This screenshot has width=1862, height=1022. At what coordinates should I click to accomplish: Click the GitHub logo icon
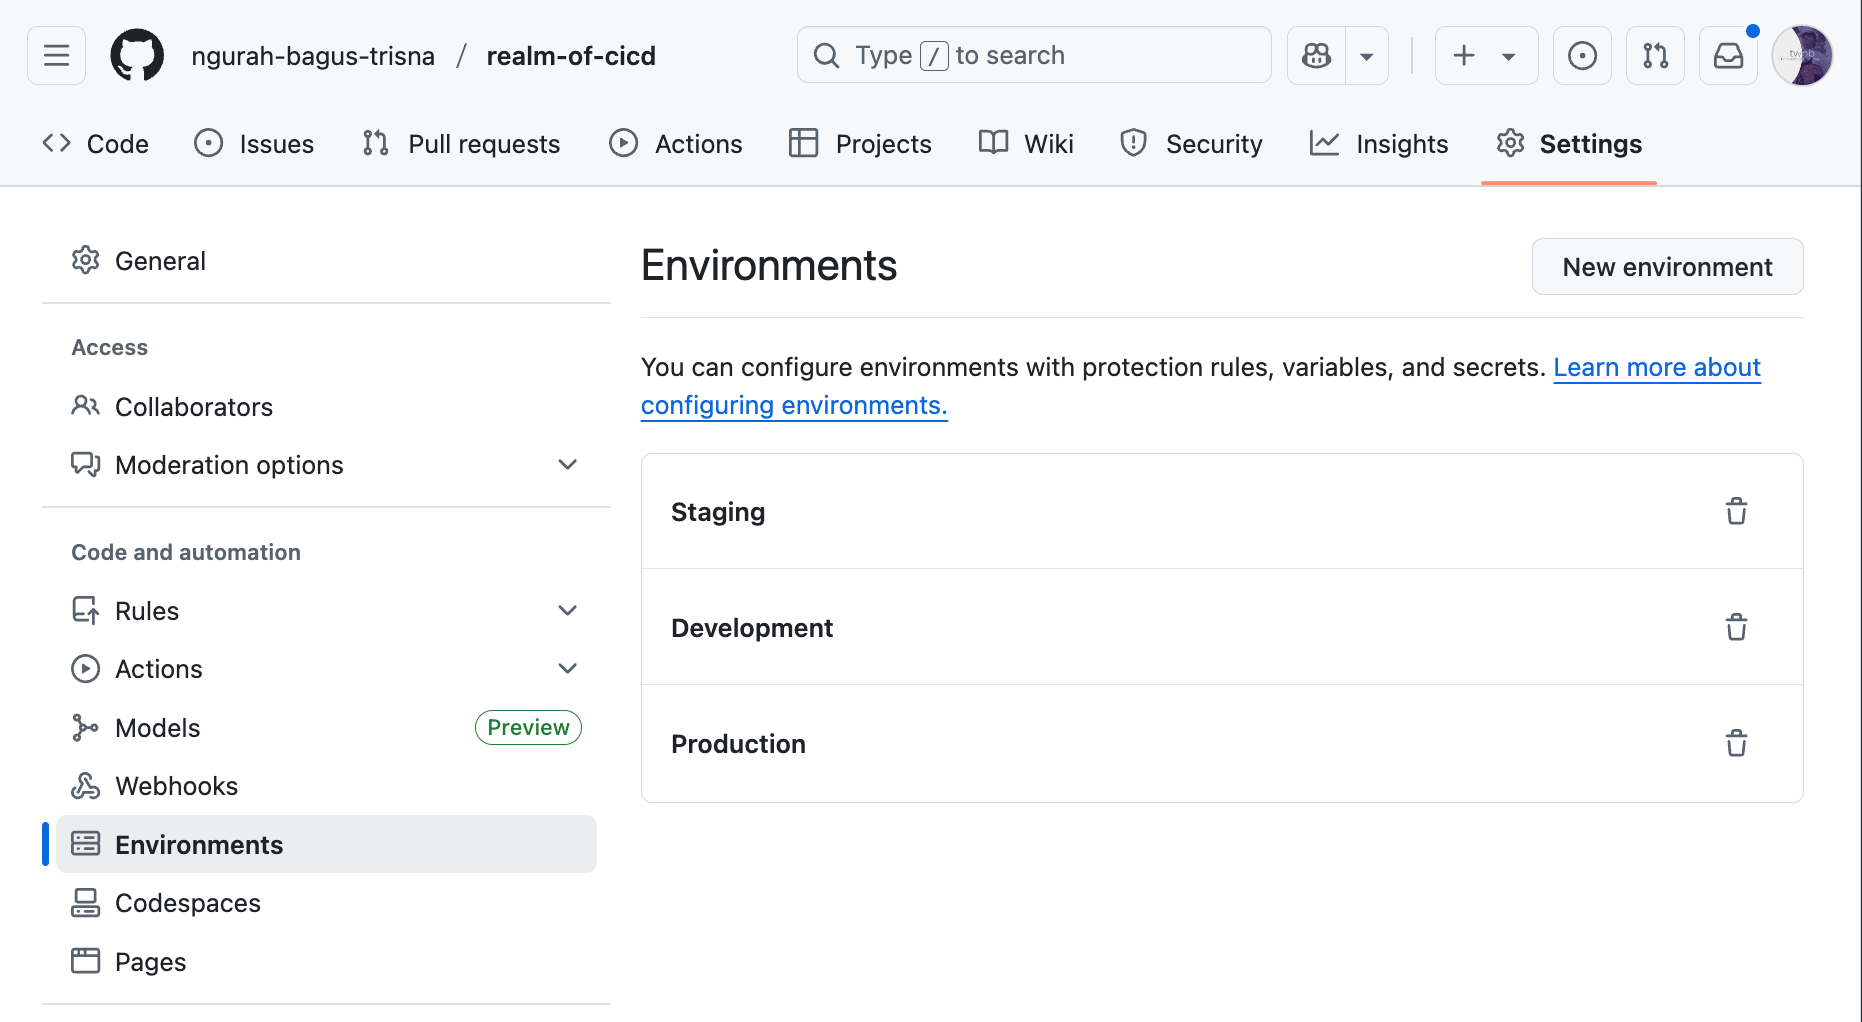137,56
